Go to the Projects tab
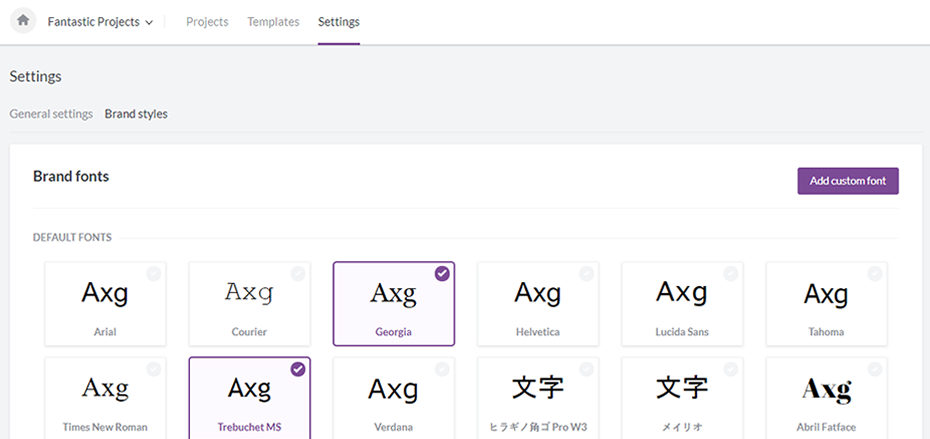Viewport: 930px width, 439px height. (207, 22)
